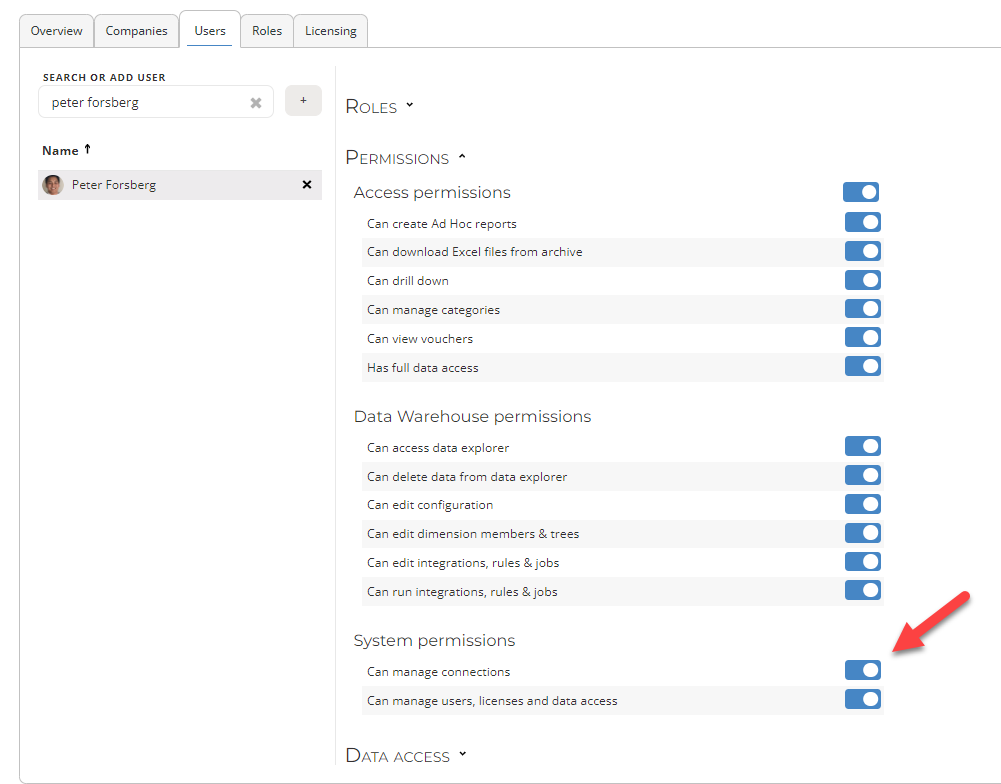
Task: Toggle all Access permissions switch
Action: (861, 192)
